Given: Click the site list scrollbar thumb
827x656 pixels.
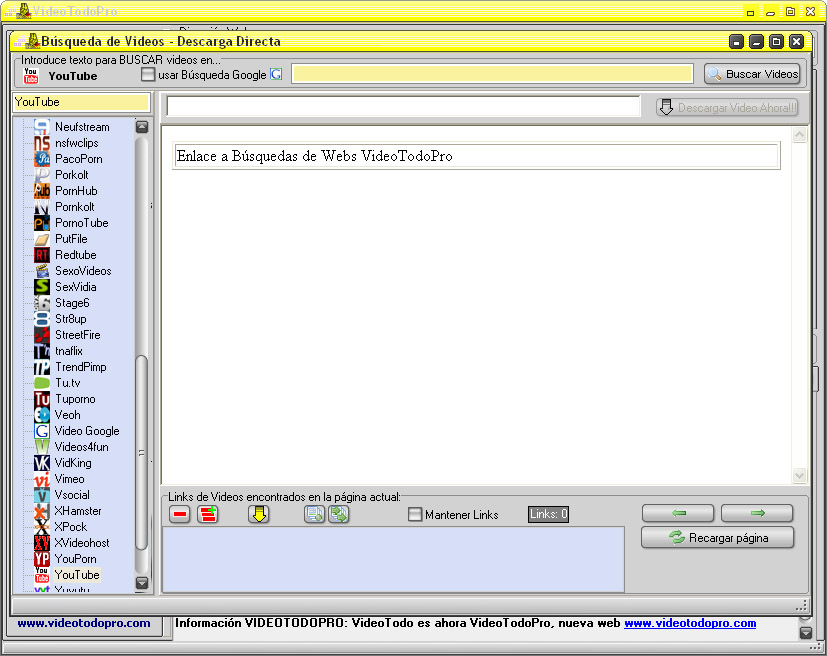Looking at the screenshot, I should click(x=141, y=454).
